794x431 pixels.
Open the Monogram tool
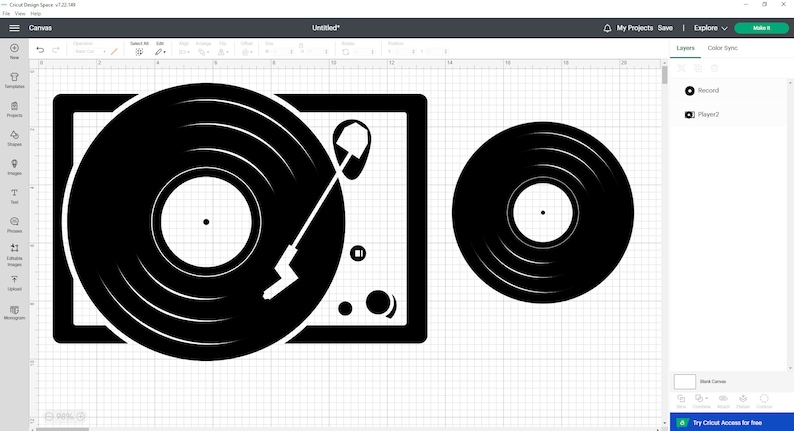click(x=14, y=313)
